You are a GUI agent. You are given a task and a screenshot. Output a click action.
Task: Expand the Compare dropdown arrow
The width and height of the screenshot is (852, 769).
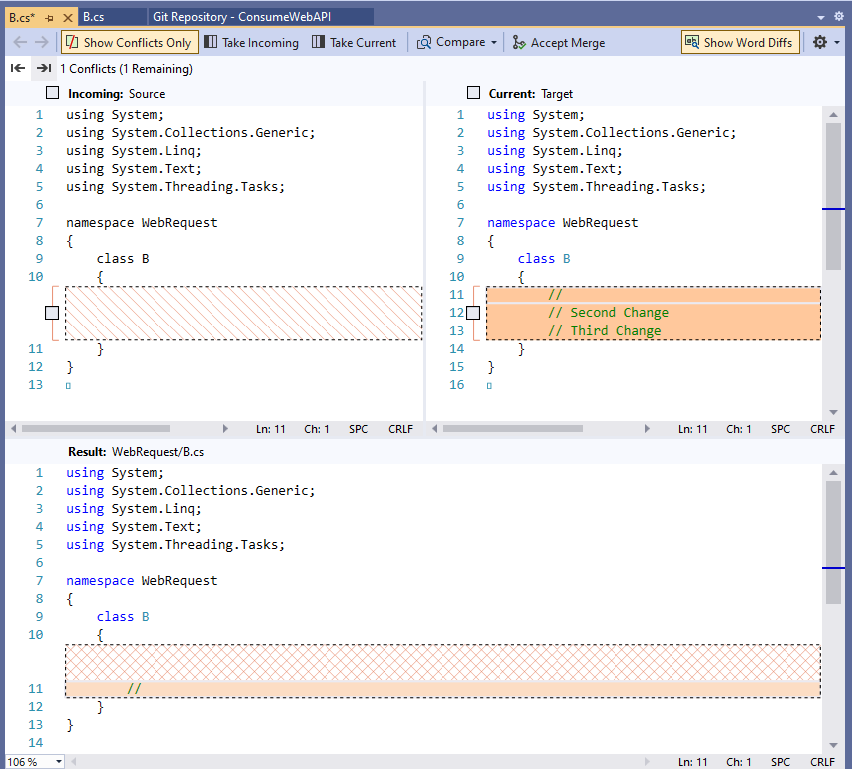point(494,42)
